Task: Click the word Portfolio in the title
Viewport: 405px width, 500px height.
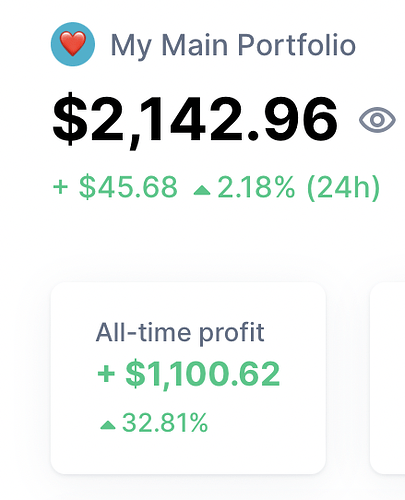Action: [297, 44]
